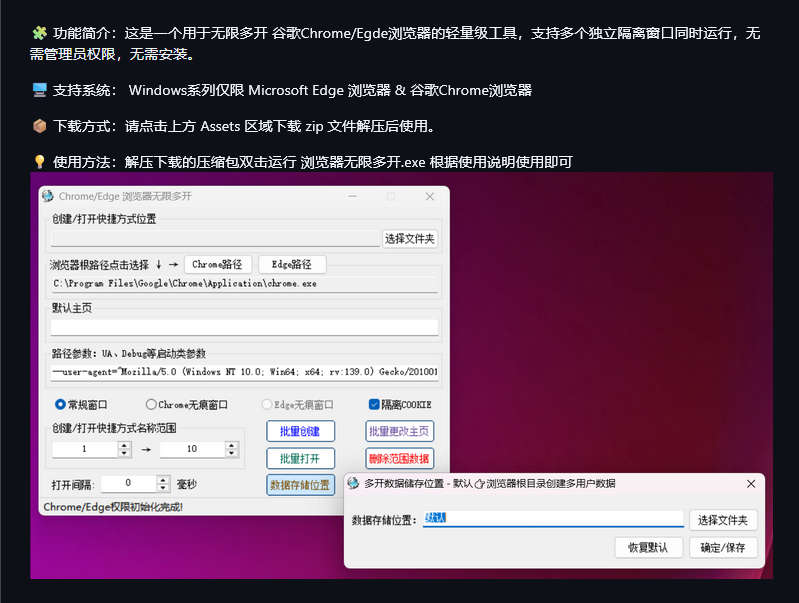Click the label 创建/打开快捷方式名称范围

pos(114,428)
